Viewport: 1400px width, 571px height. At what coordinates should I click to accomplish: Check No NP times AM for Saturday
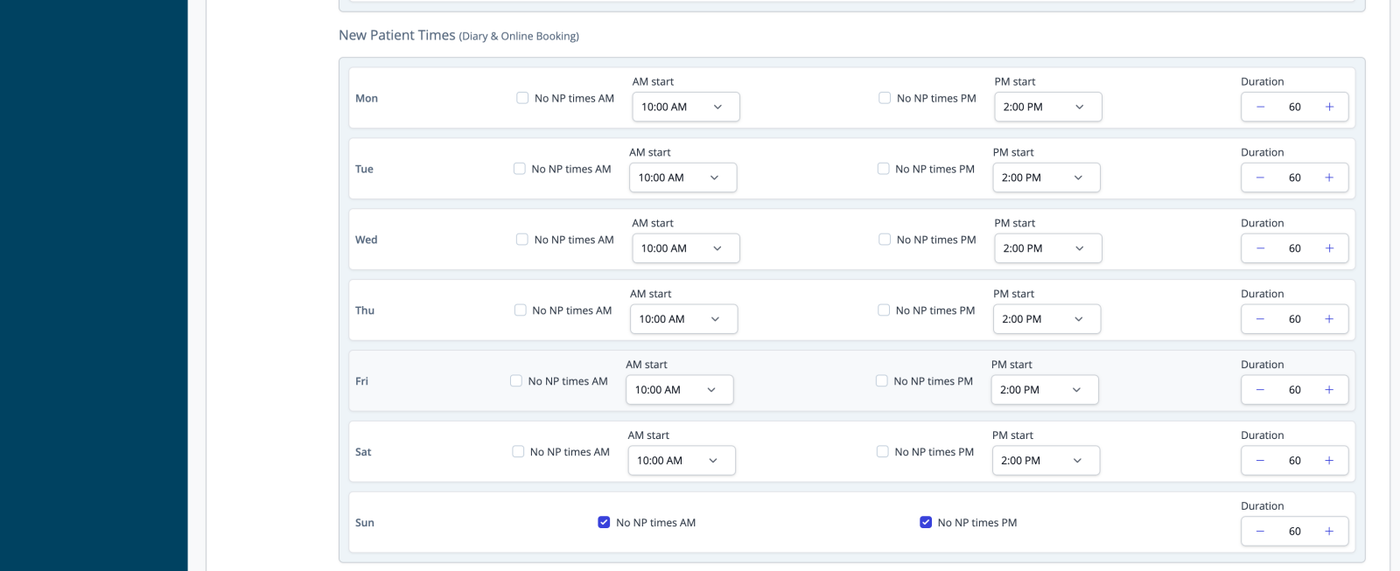coord(518,452)
